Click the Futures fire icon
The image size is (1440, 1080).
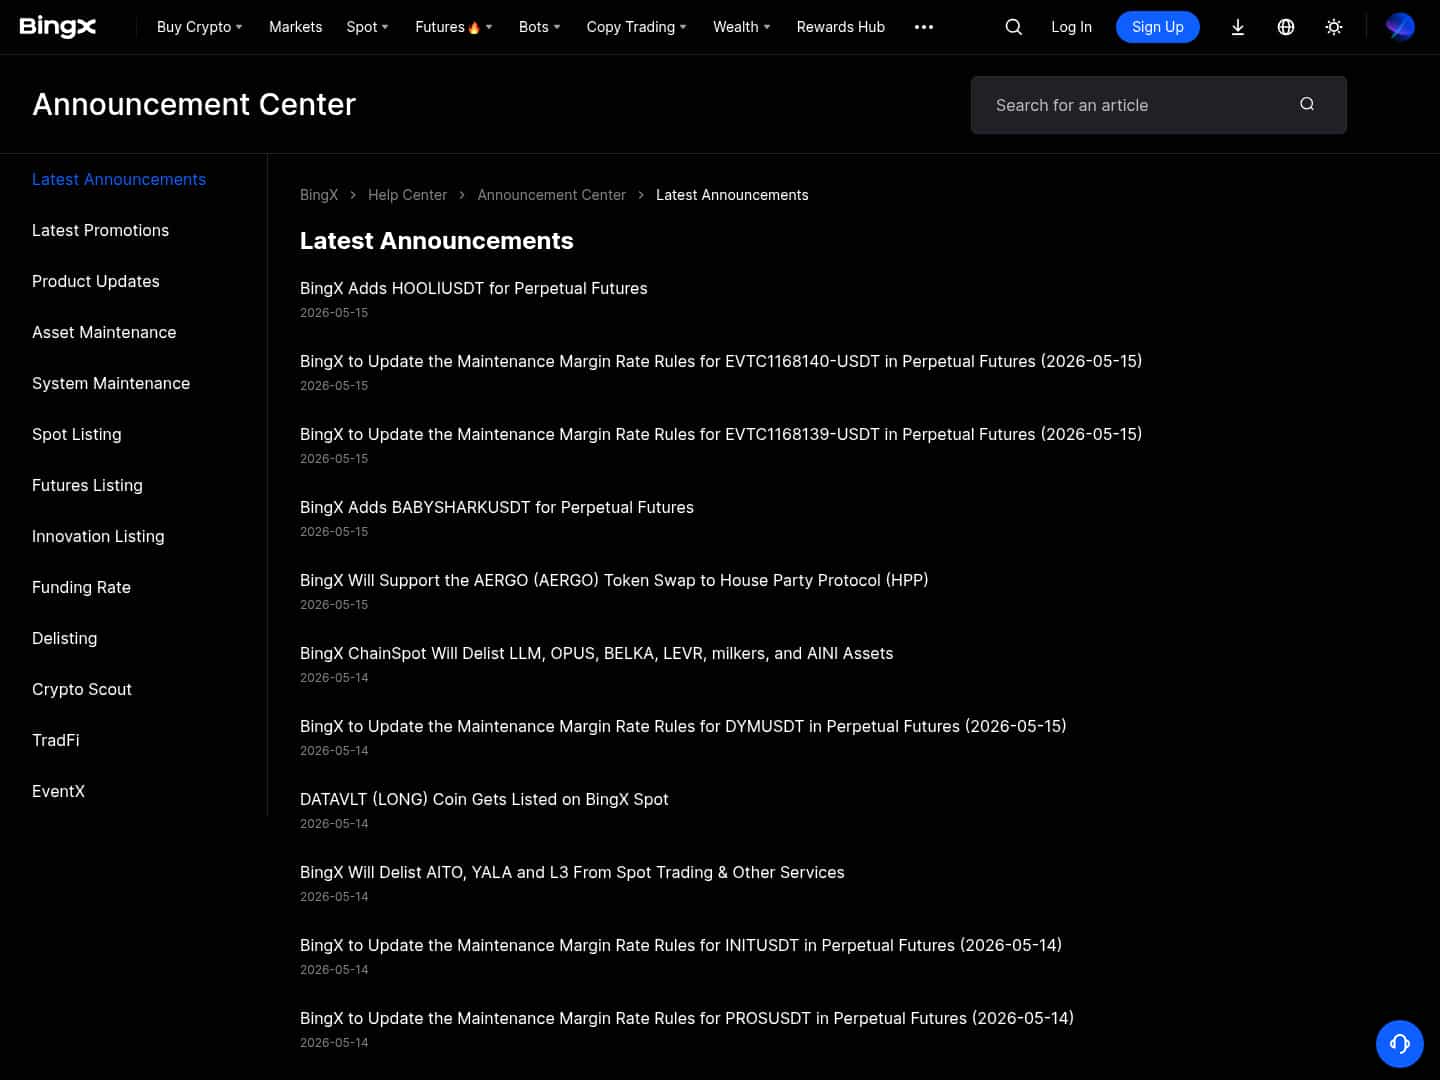(474, 27)
